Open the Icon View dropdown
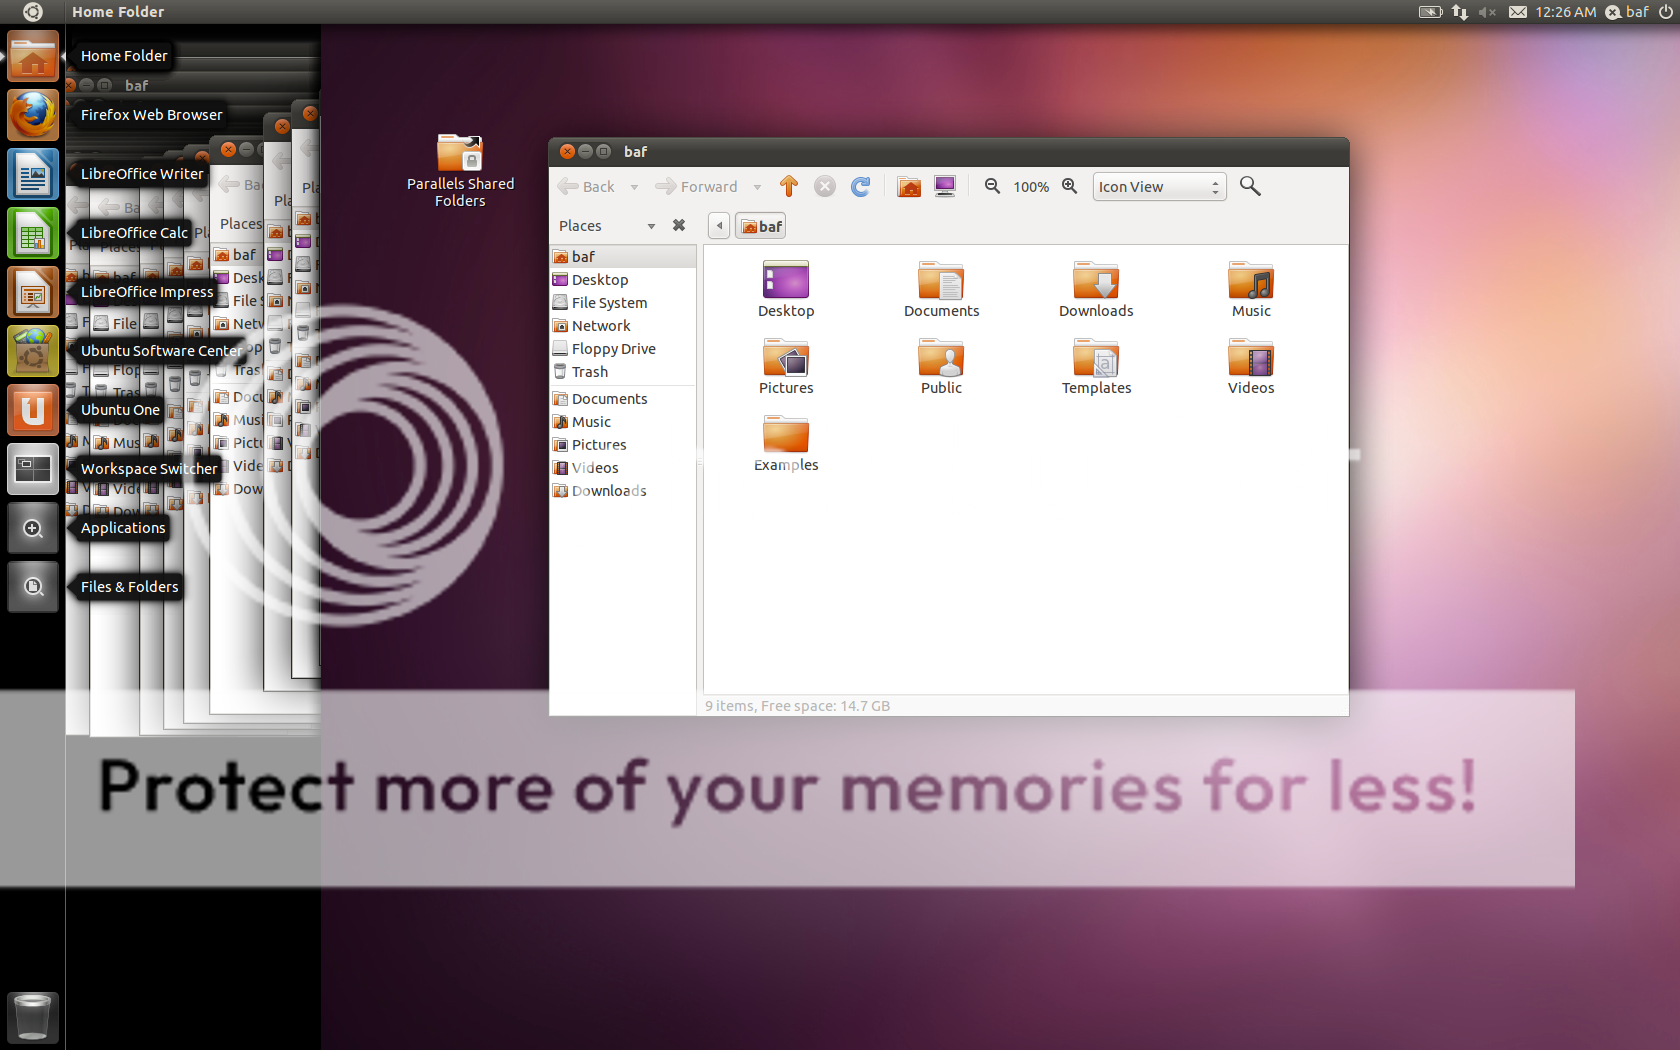Image resolution: width=1680 pixels, height=1050 pixels. 1158,187
